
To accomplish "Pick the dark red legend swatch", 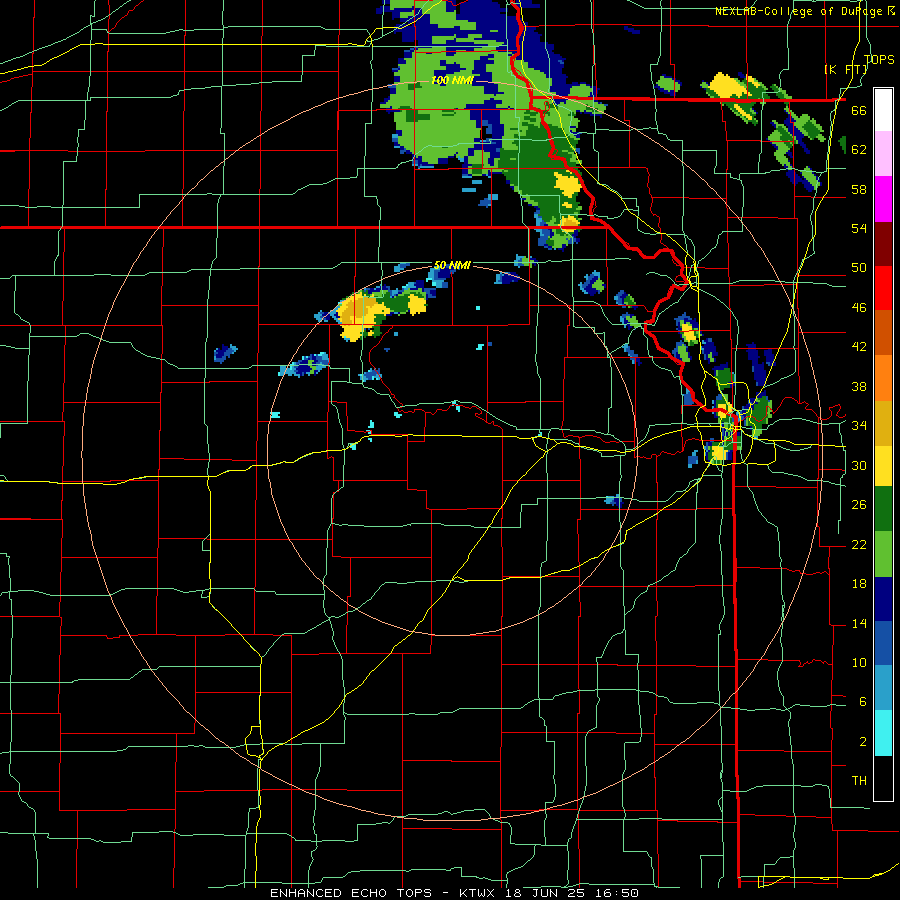I will click(x=883, y=243).
